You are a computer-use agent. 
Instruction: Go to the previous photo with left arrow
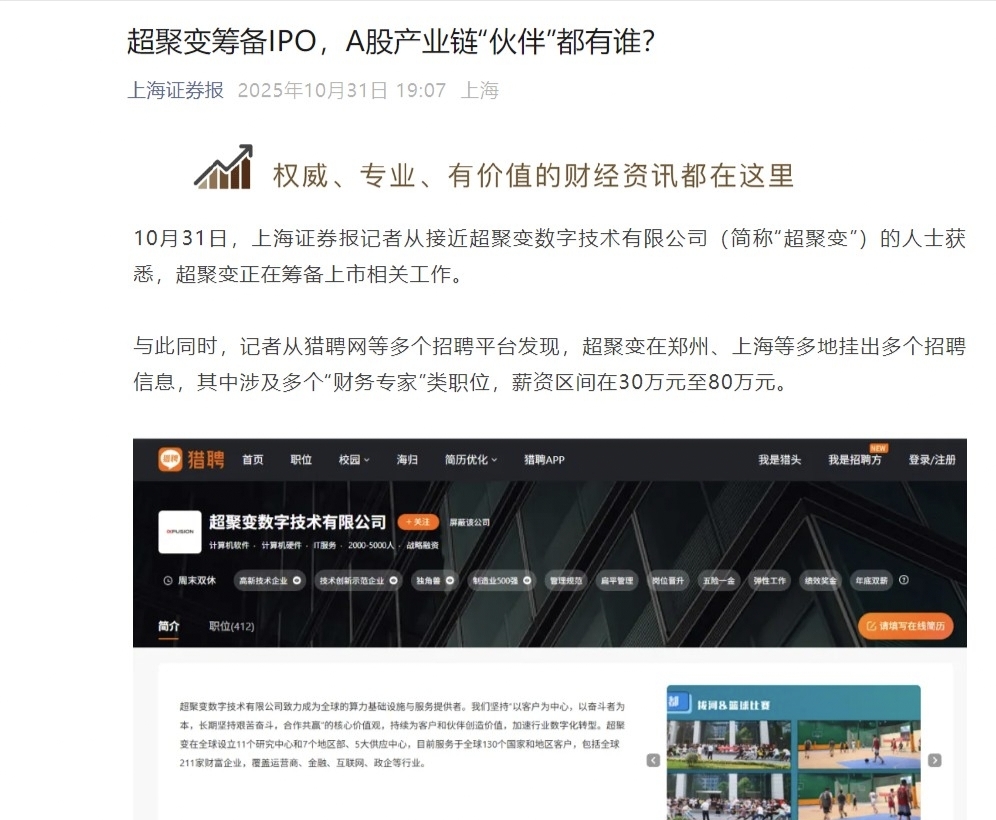pos(653,760)
